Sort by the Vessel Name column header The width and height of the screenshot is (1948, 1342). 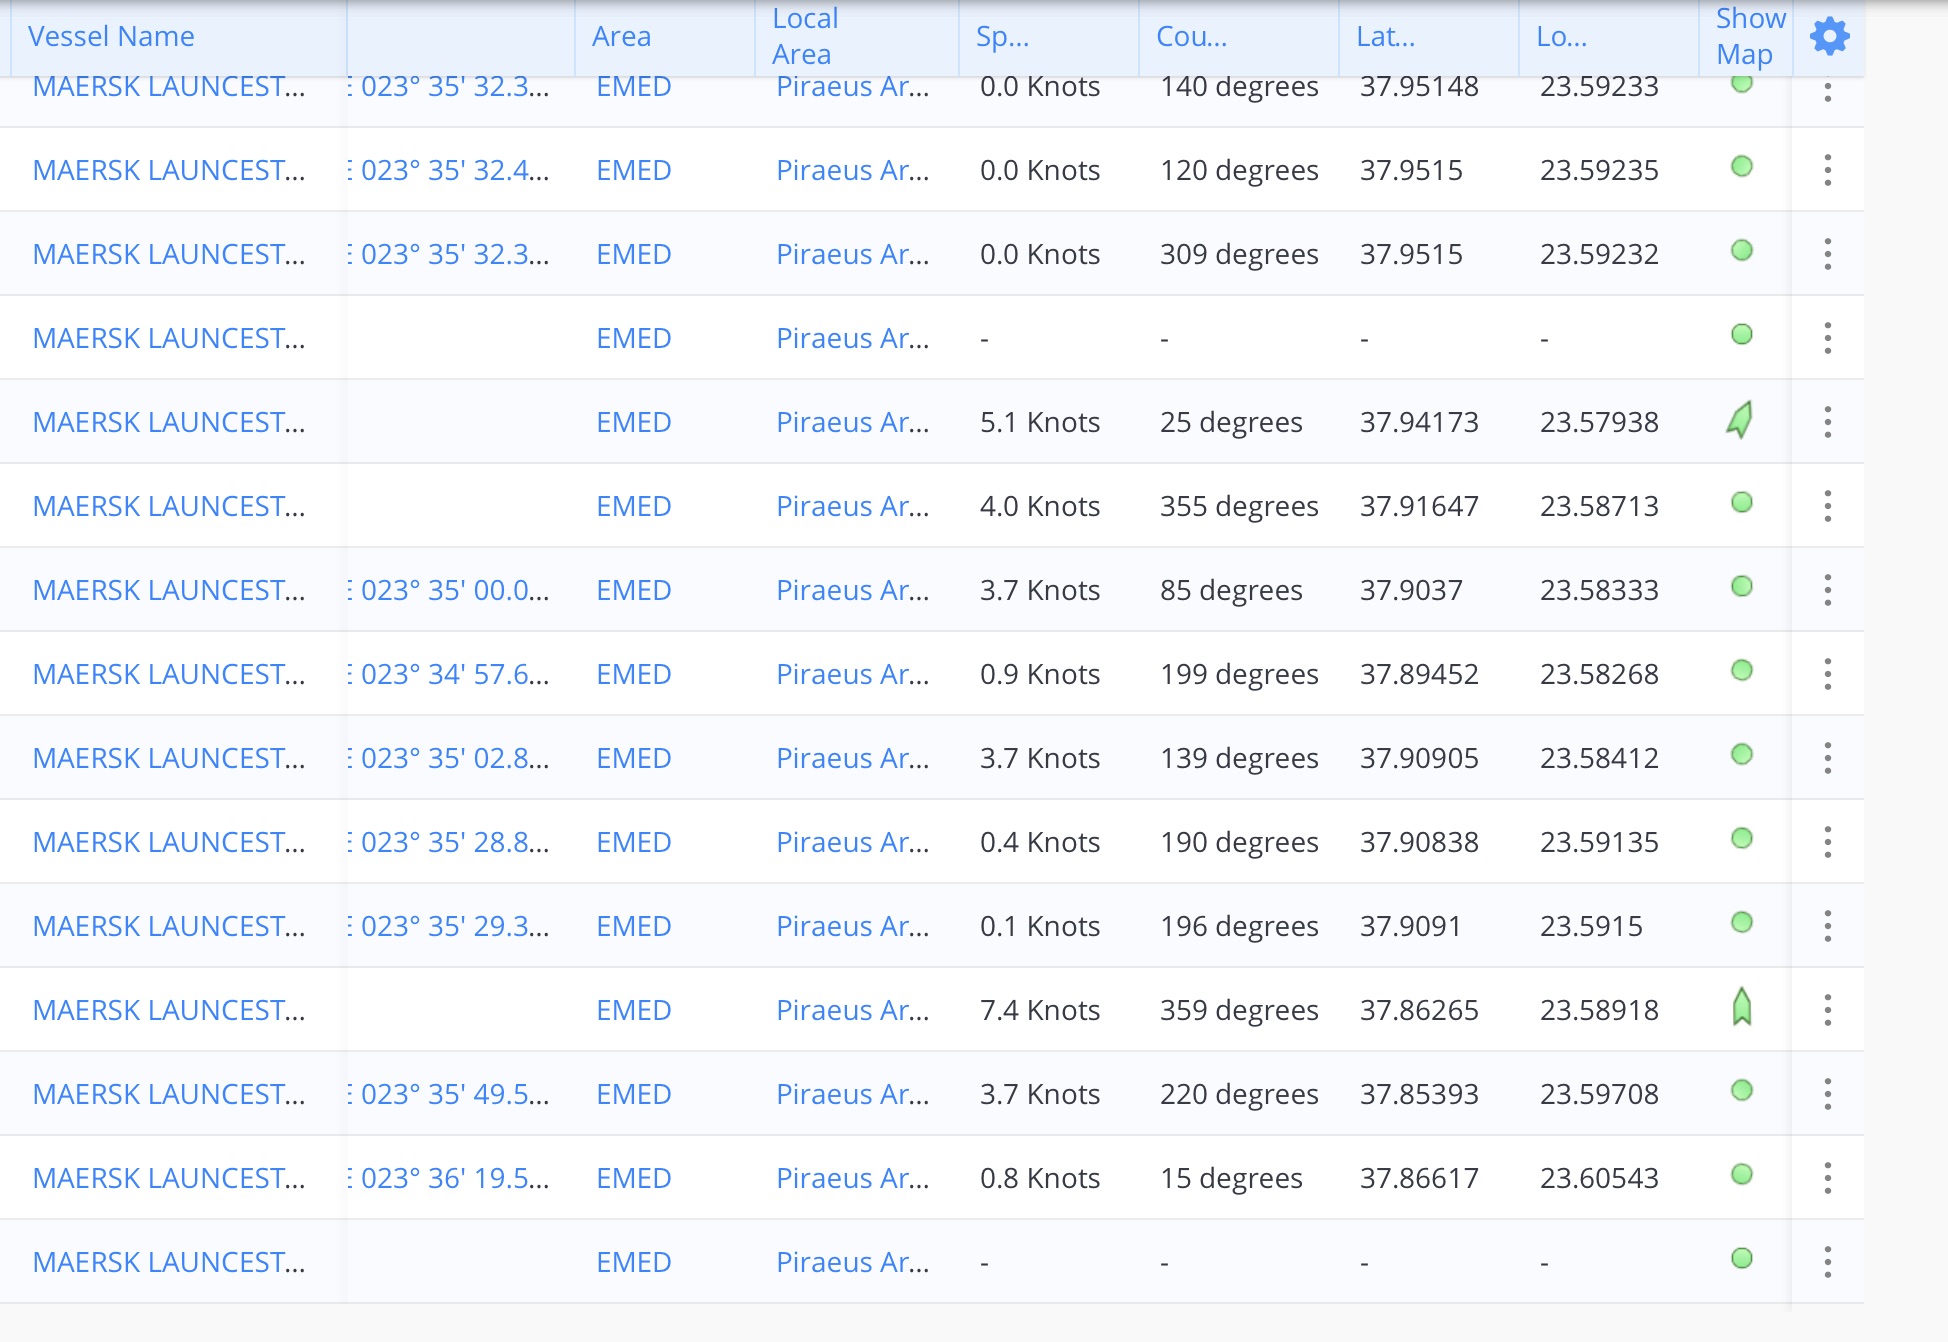coord(111,37)
